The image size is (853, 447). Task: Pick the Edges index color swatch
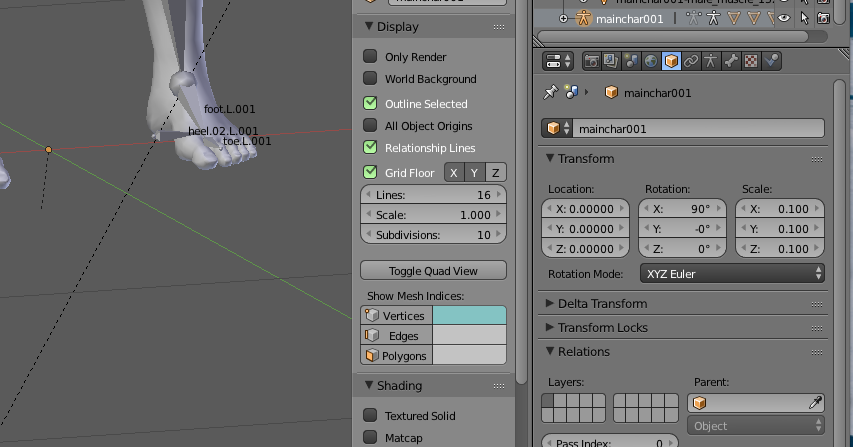point(469,336)
